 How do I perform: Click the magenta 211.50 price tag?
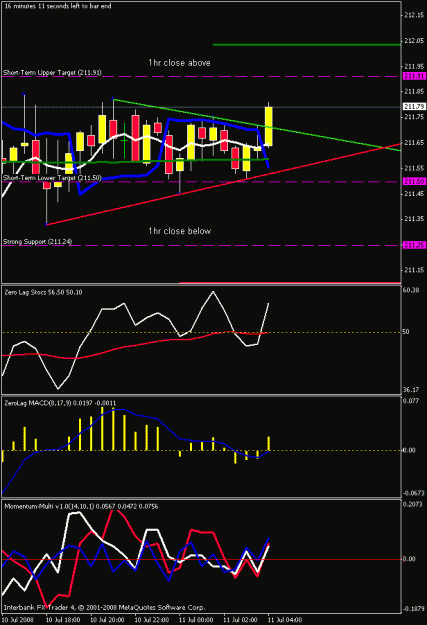(414, 181)
